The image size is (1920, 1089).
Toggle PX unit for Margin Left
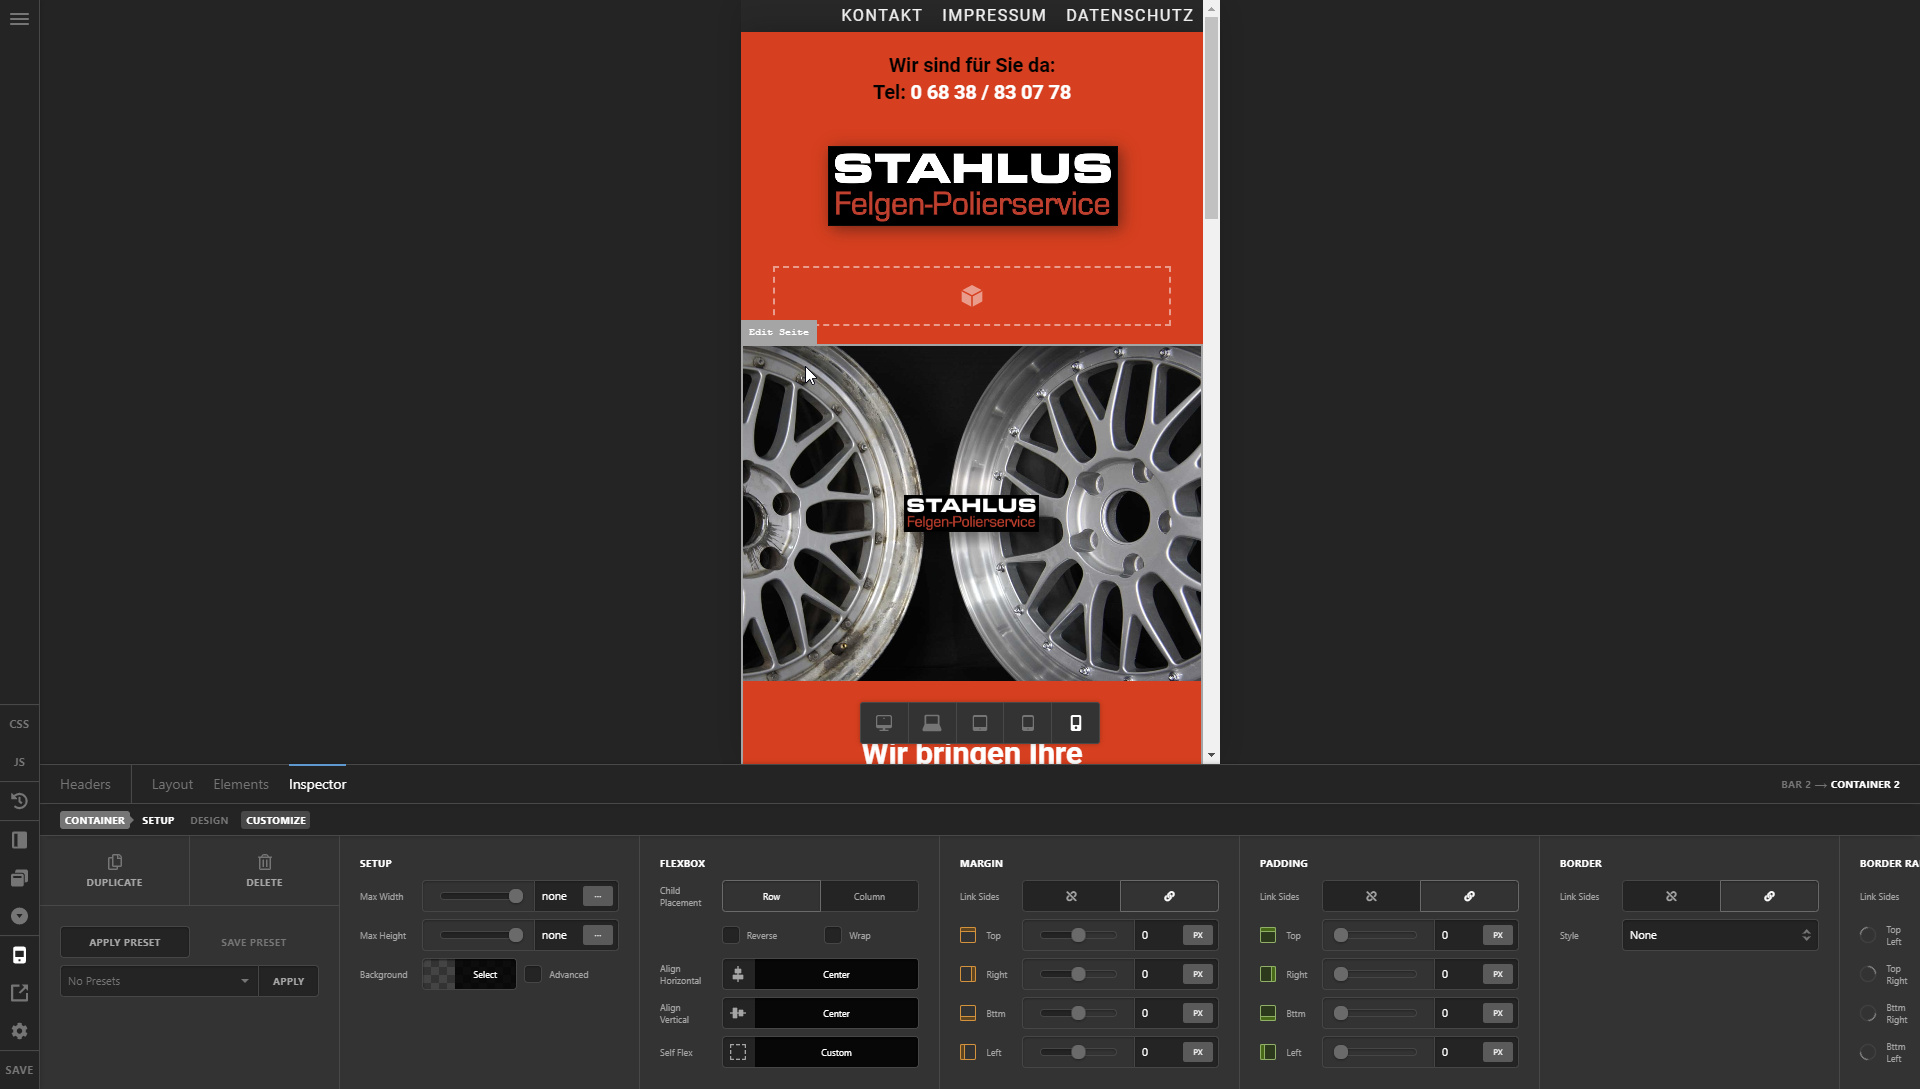[x=1198, y=1052]
